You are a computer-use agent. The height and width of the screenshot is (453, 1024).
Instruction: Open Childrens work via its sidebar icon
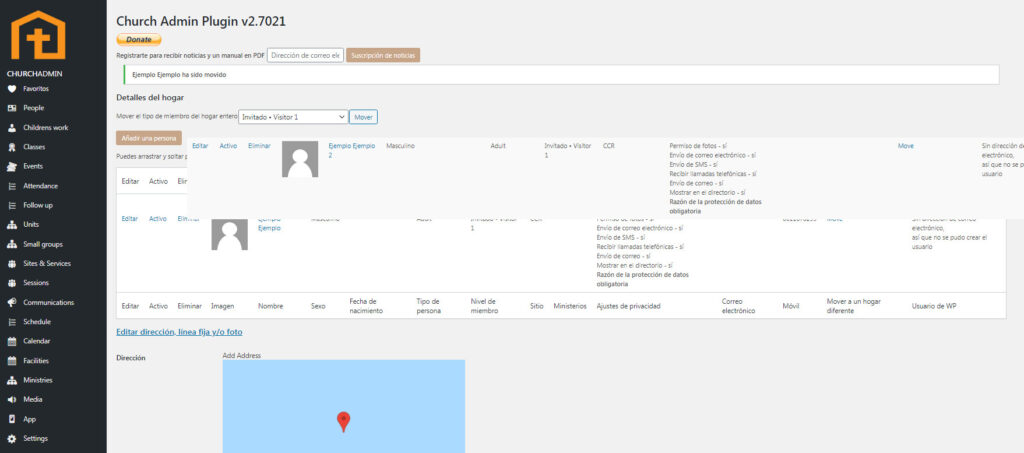click(x=12, y=127)
